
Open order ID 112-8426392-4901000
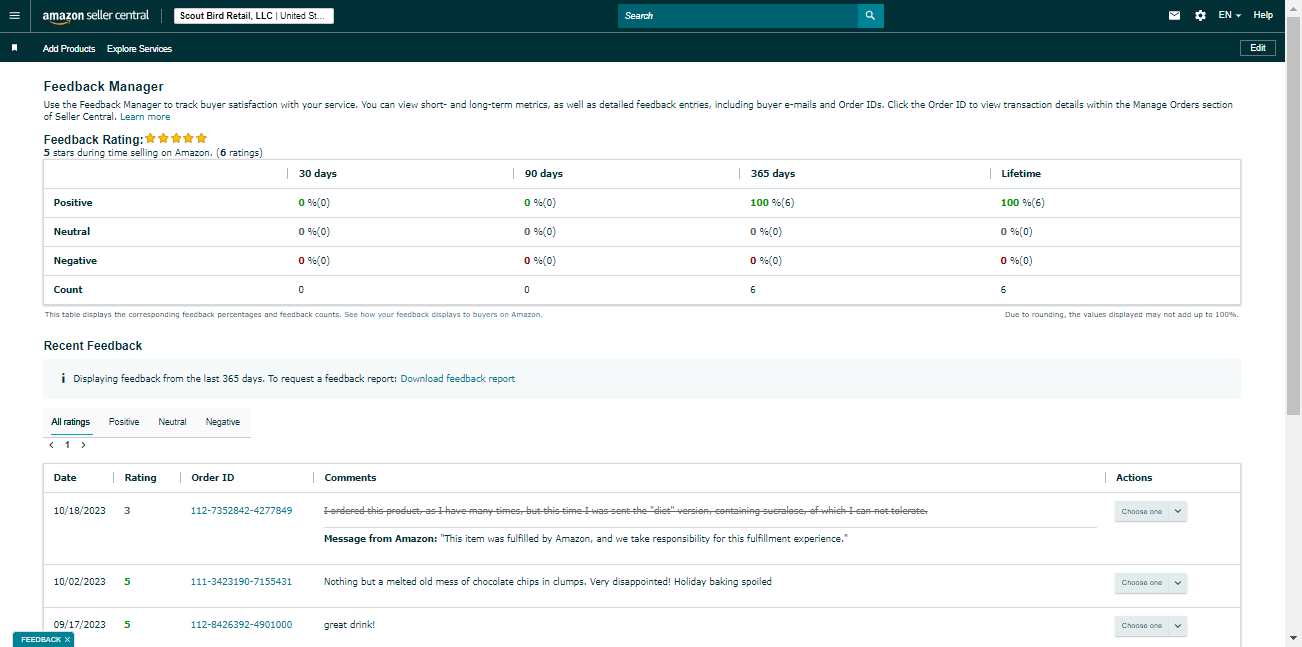click(241, 625)
